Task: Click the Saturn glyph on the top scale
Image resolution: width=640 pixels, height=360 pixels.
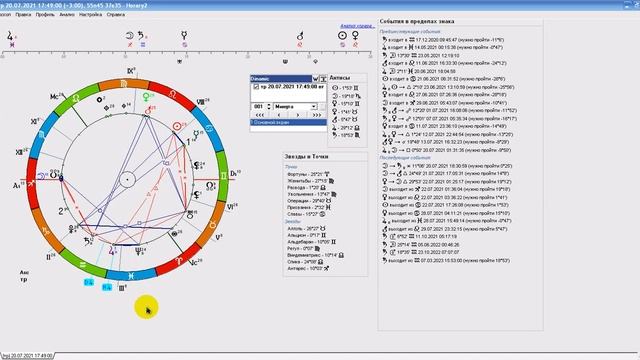Action: pos(141,36)
